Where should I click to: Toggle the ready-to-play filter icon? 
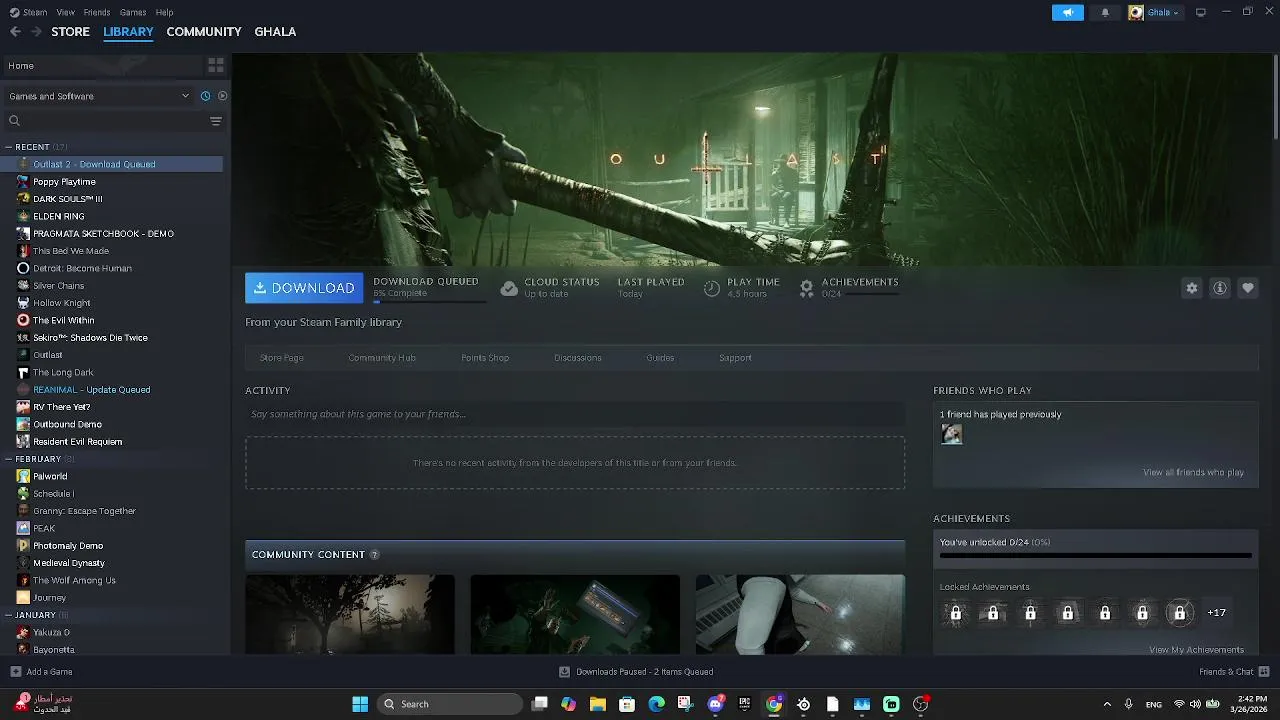[222, 96]
